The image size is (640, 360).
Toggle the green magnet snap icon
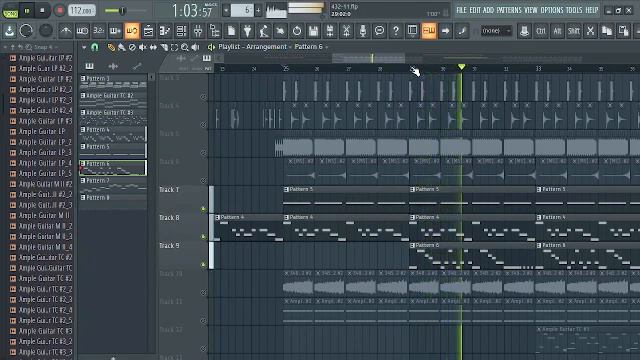(x=95, y=47)
